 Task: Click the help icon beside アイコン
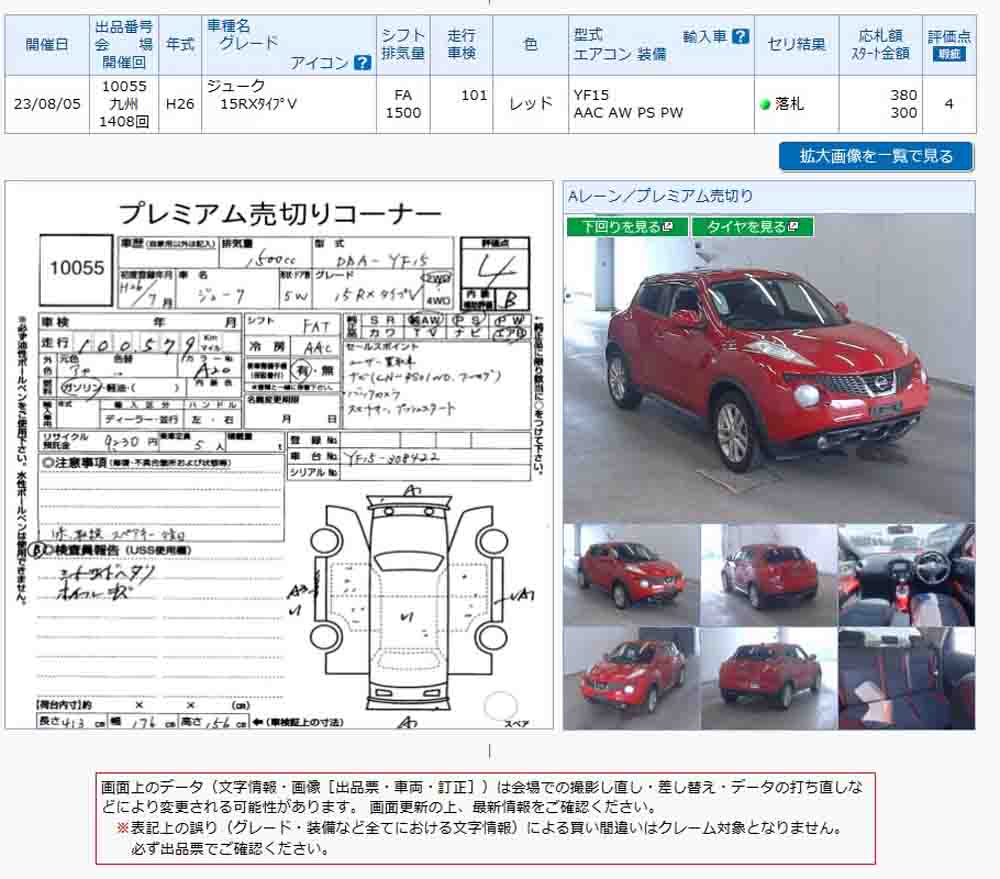(x=362, y=63)
